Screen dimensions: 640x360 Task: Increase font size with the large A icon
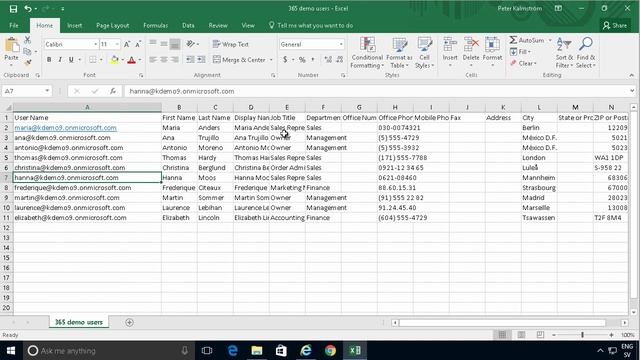127,44
